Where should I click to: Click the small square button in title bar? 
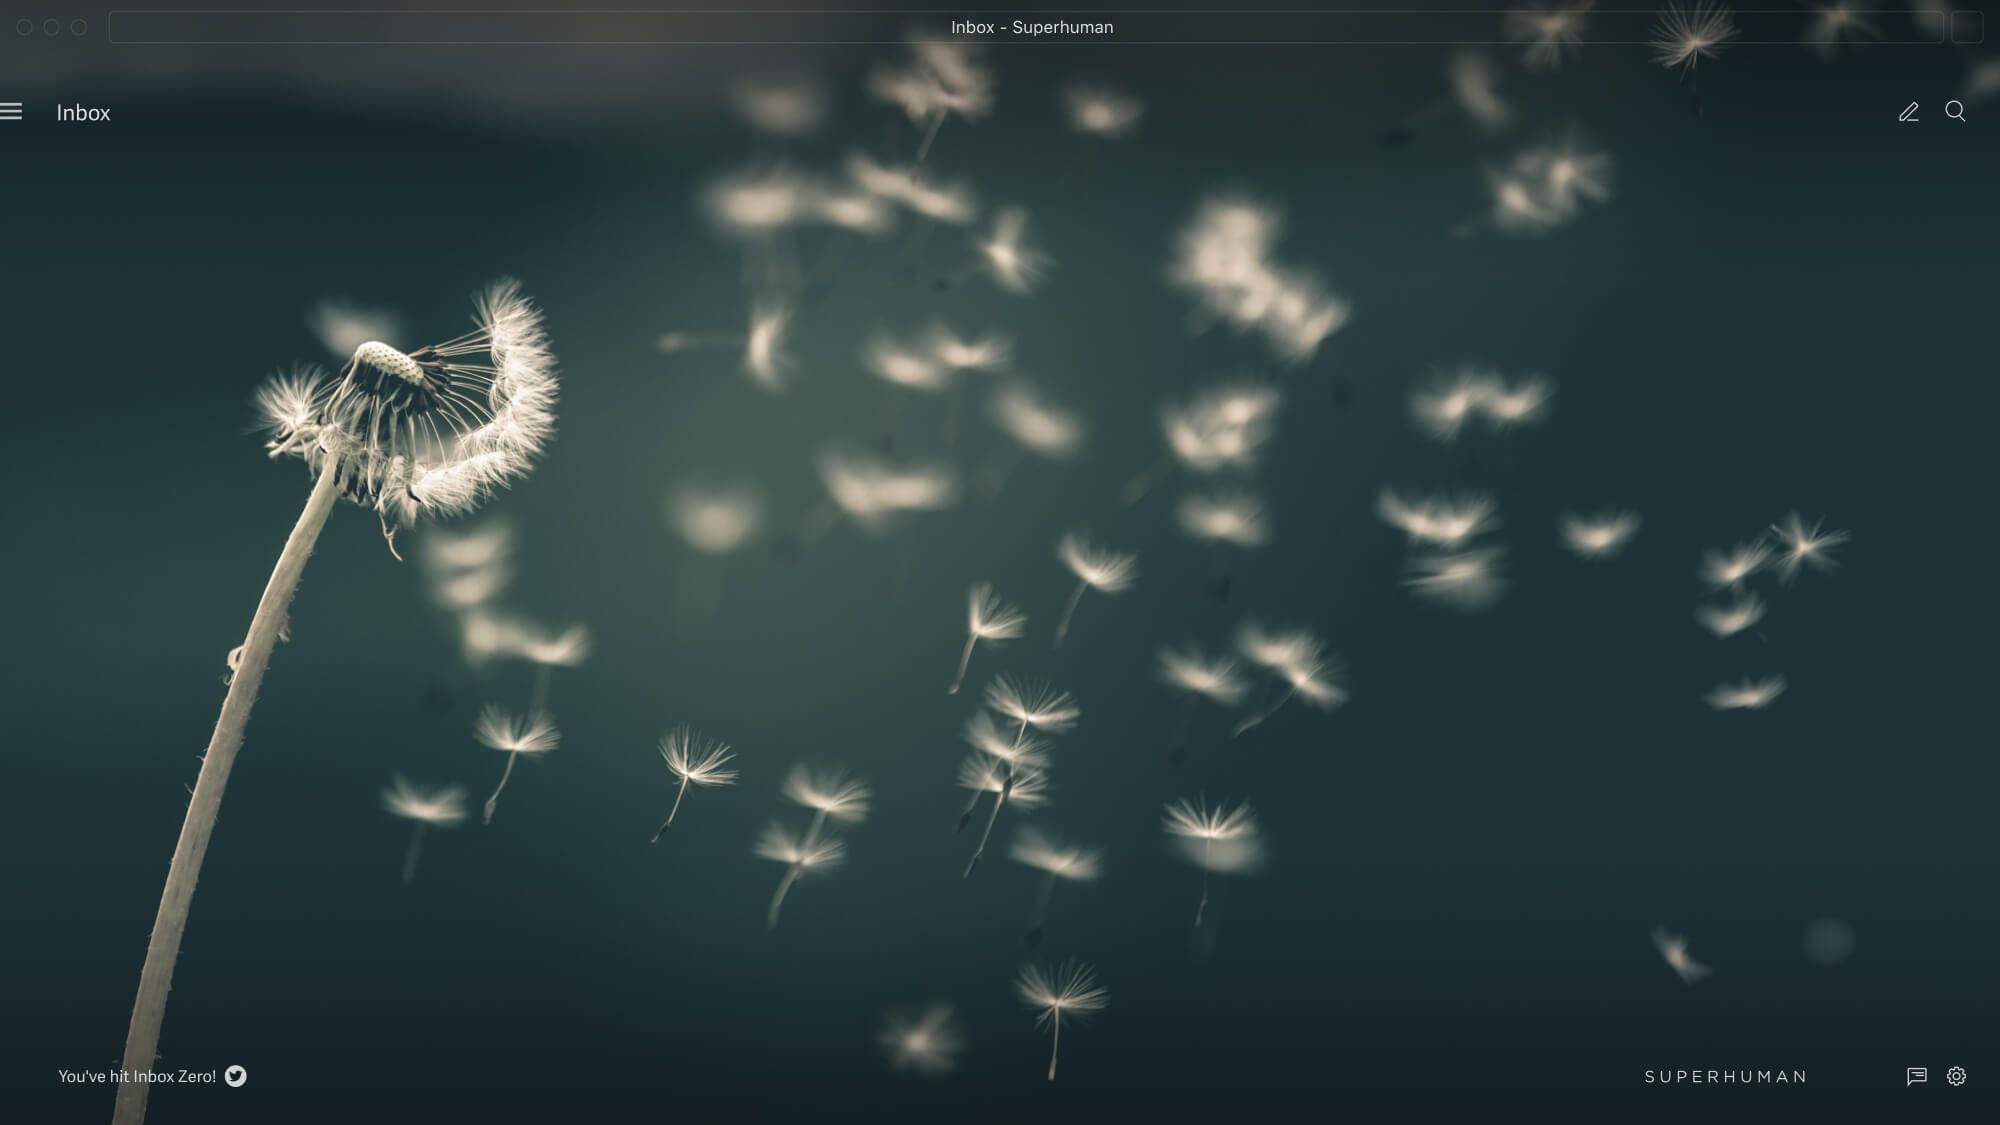coord(1966,27)
